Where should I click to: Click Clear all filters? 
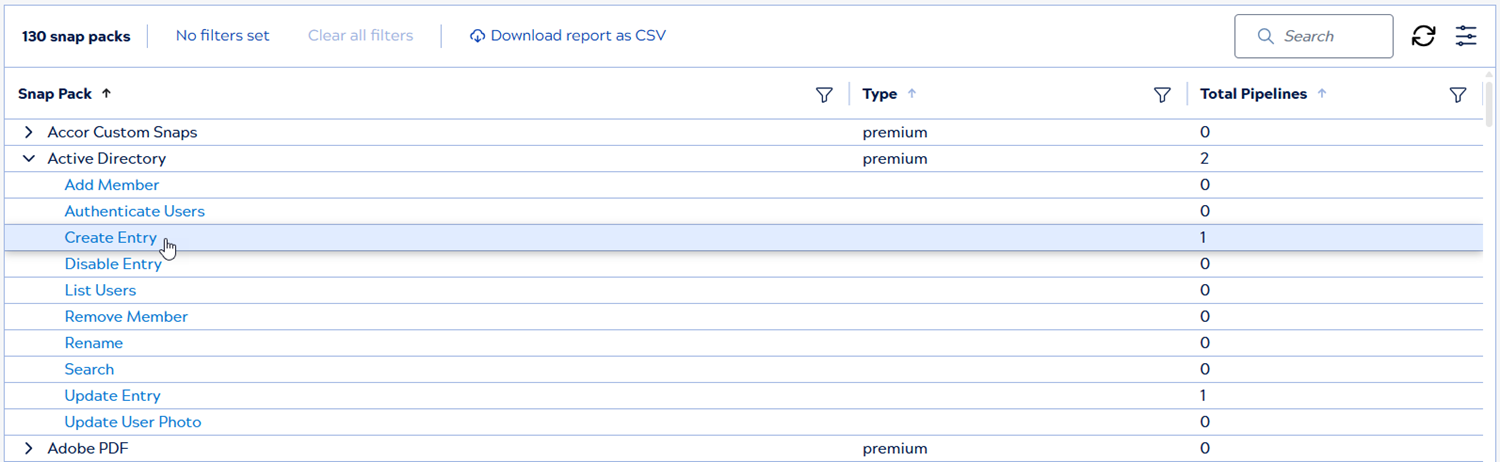pos(360,36)
